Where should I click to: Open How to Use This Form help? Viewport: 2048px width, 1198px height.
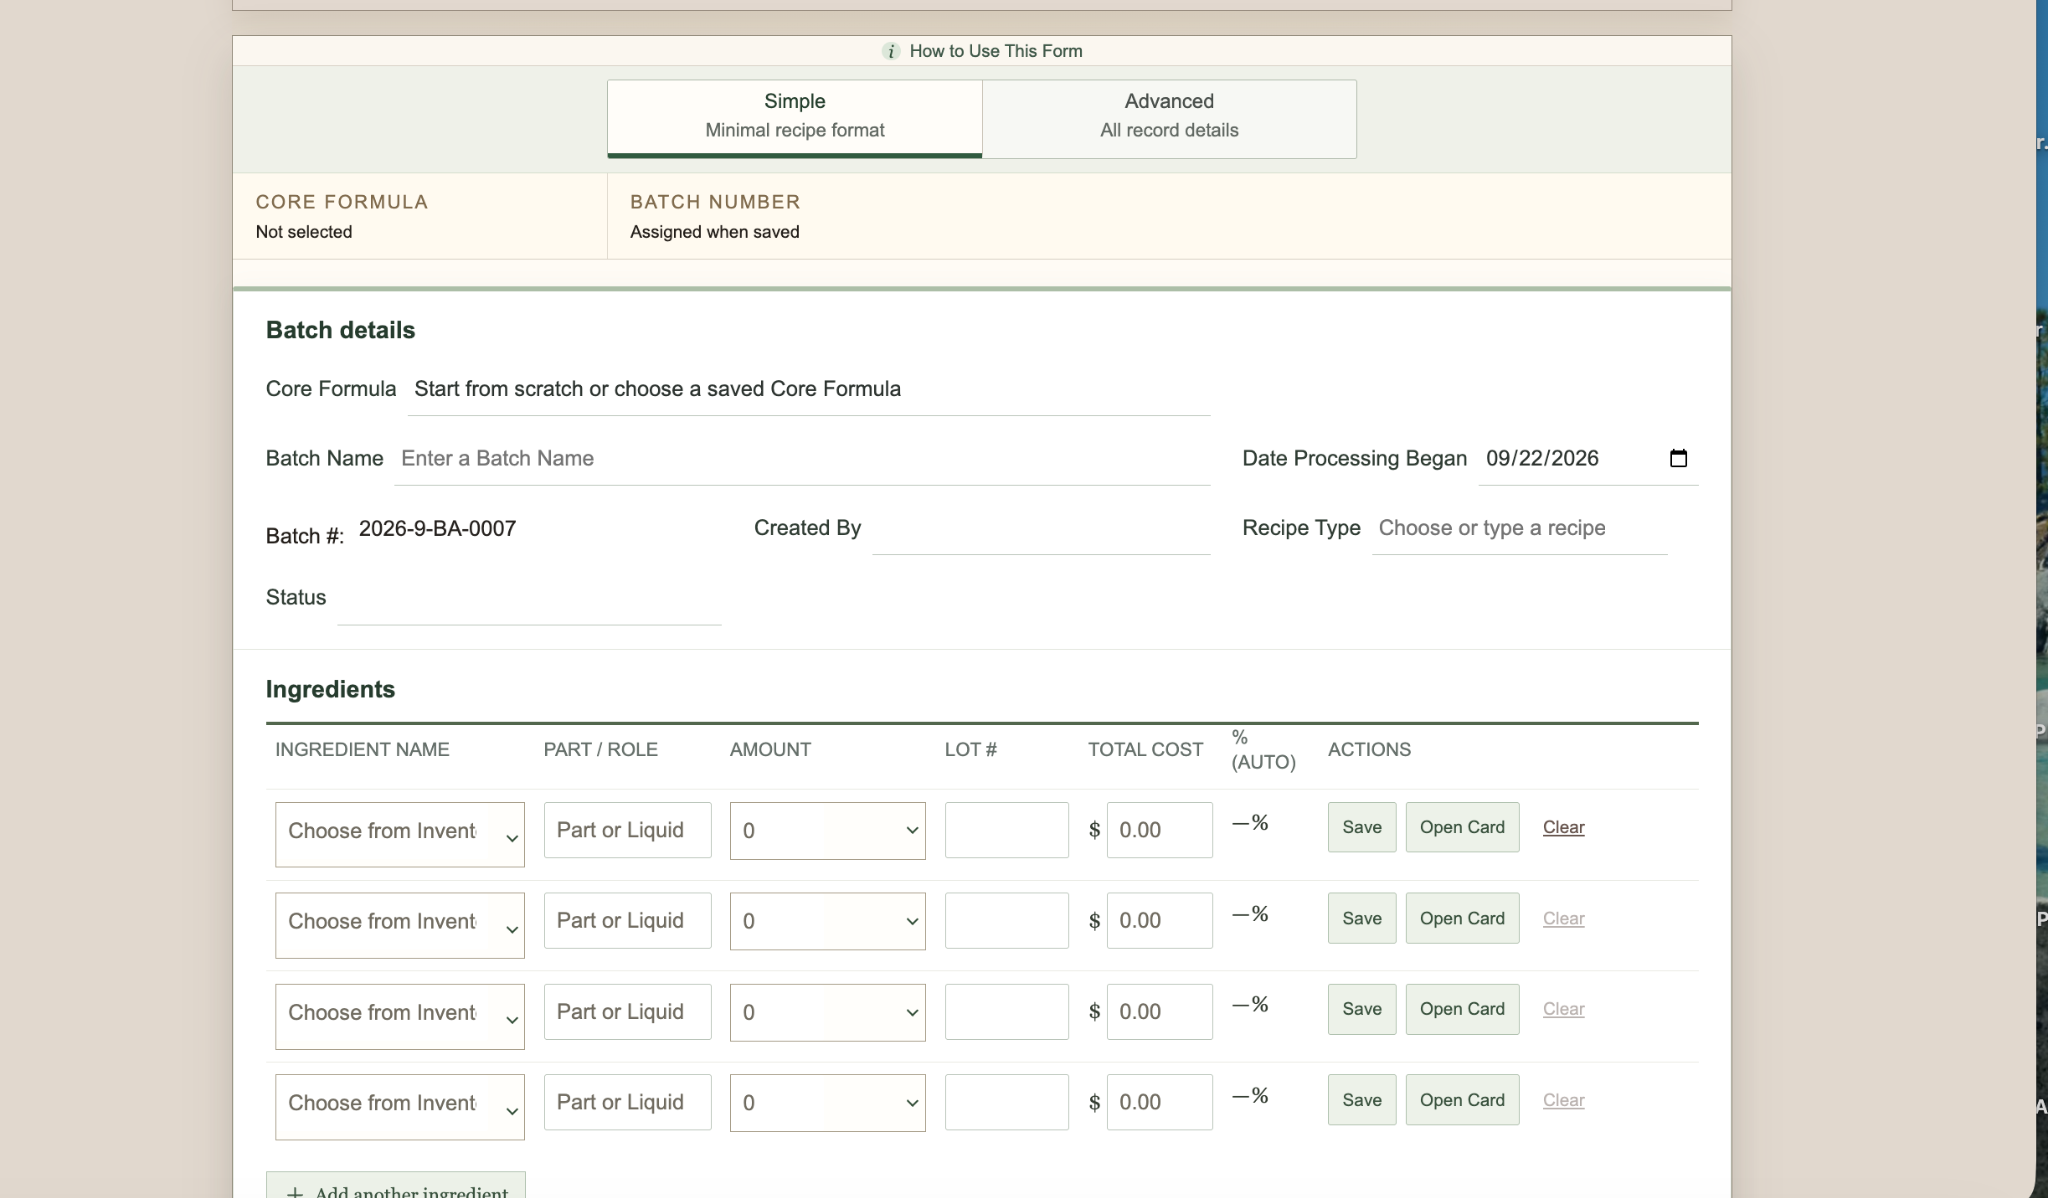[982, 51]
